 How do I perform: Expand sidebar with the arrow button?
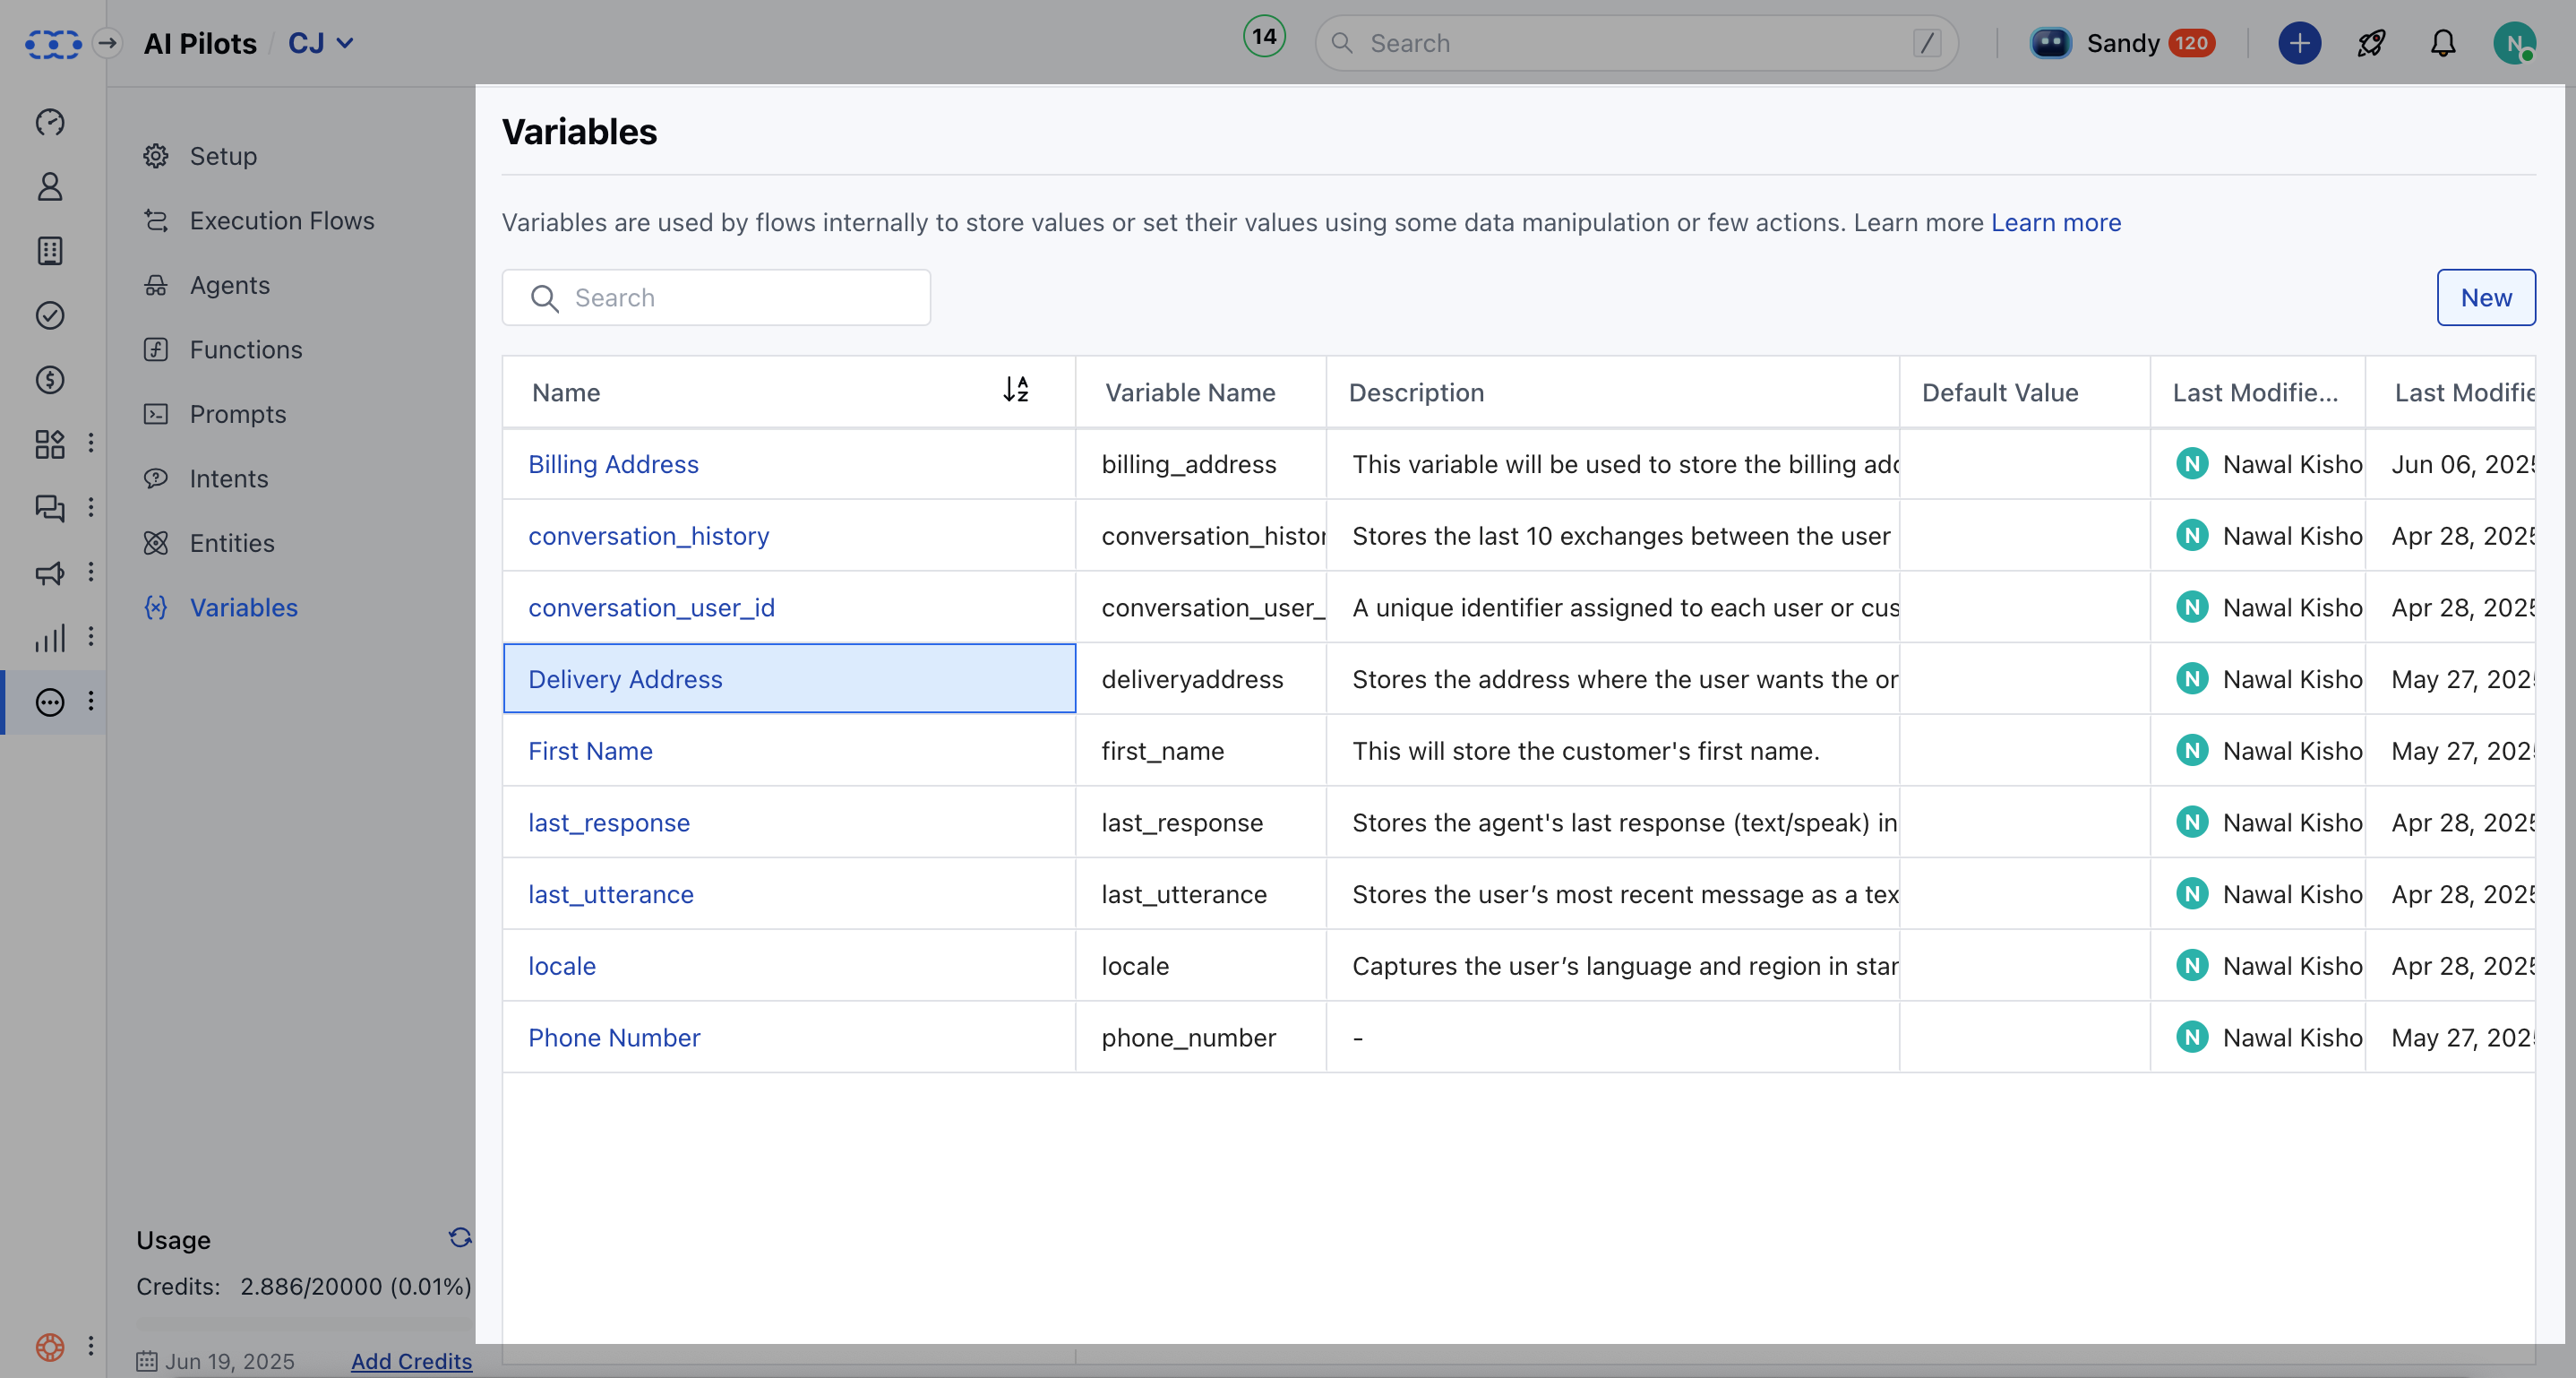[107, 43]
